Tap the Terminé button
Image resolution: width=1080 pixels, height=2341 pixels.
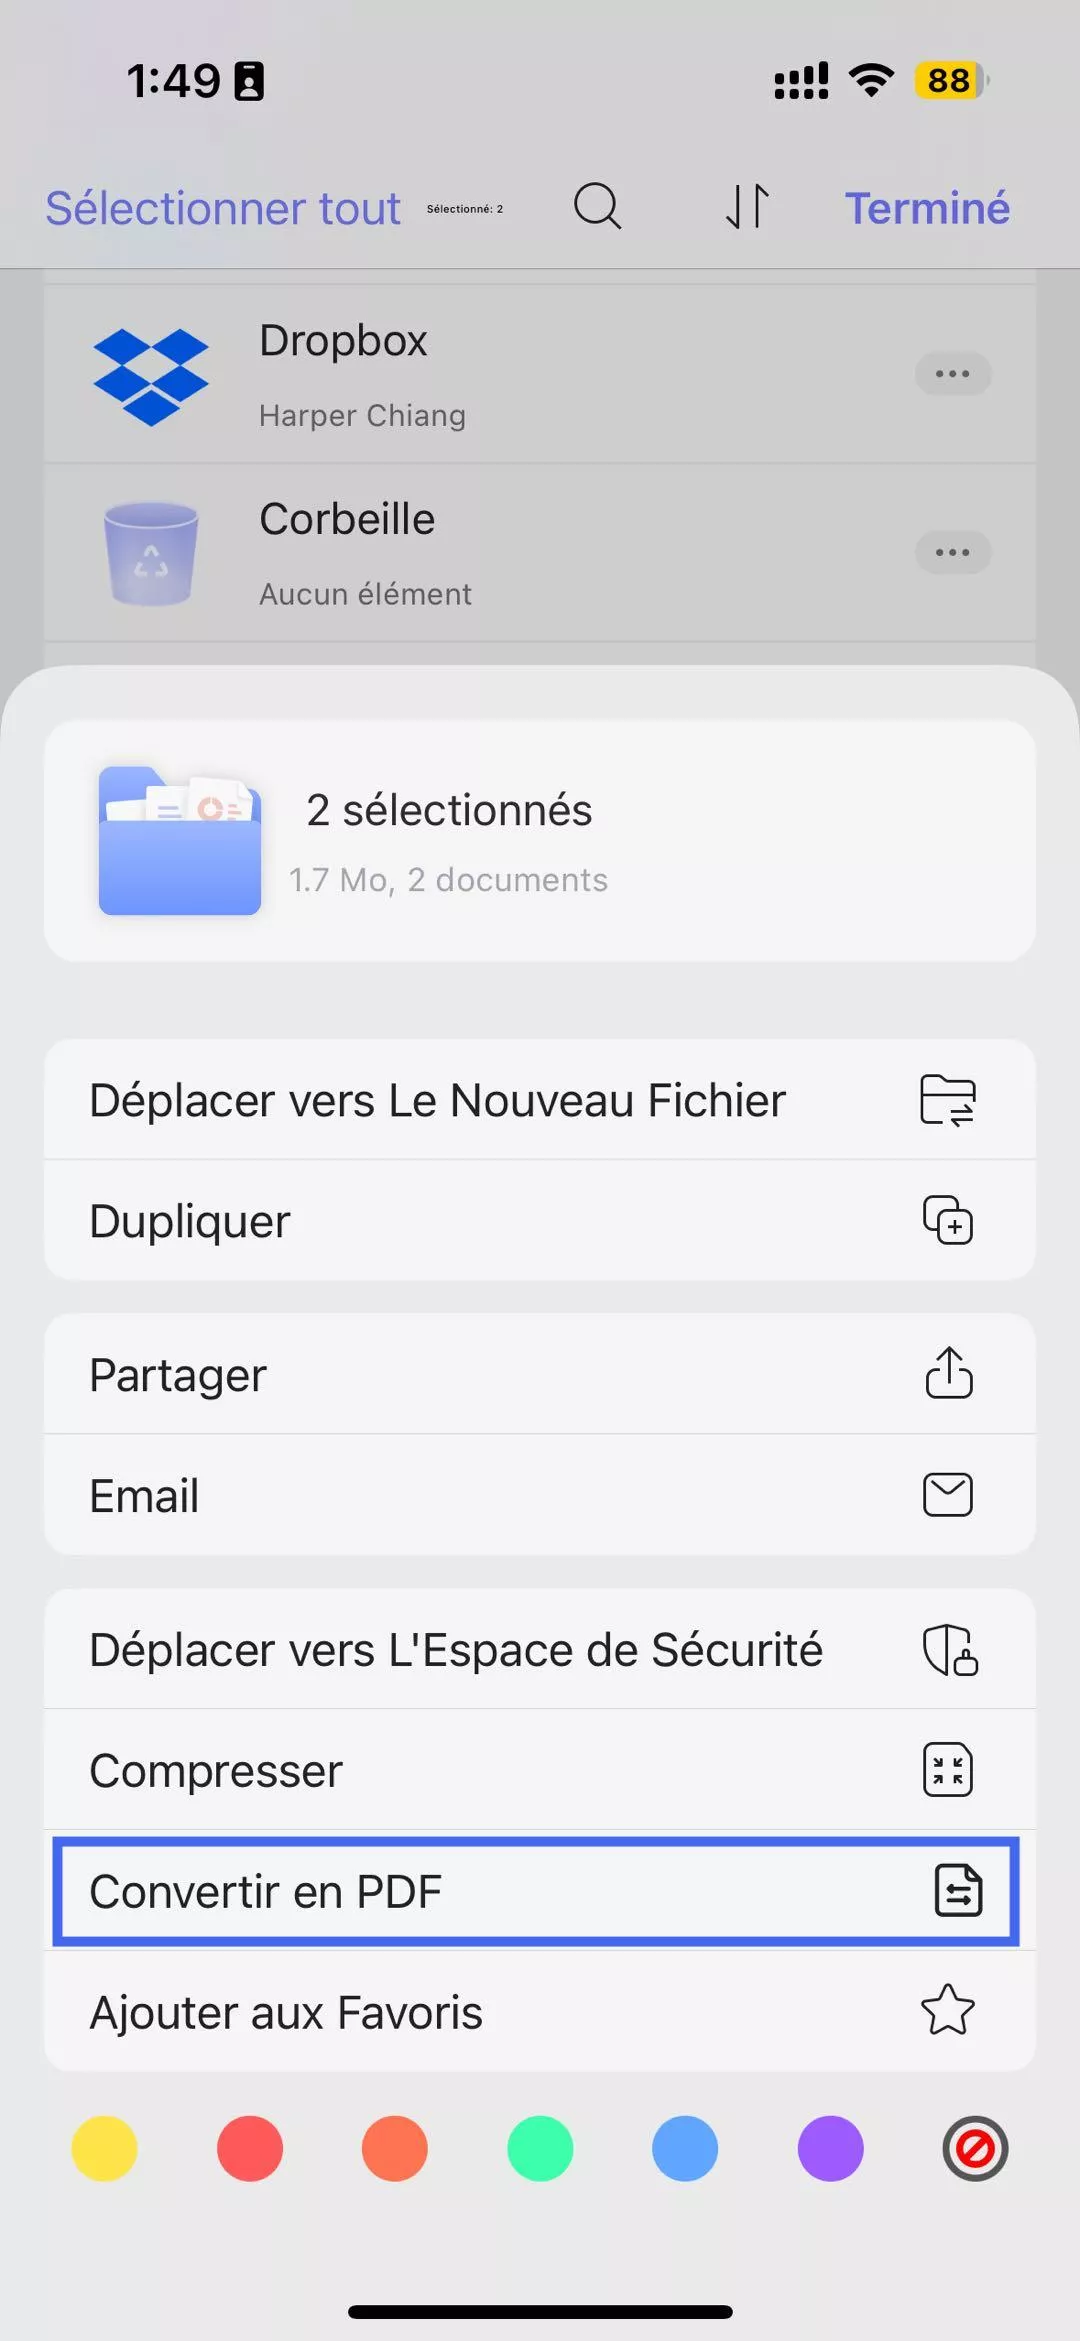click(927, 208)
